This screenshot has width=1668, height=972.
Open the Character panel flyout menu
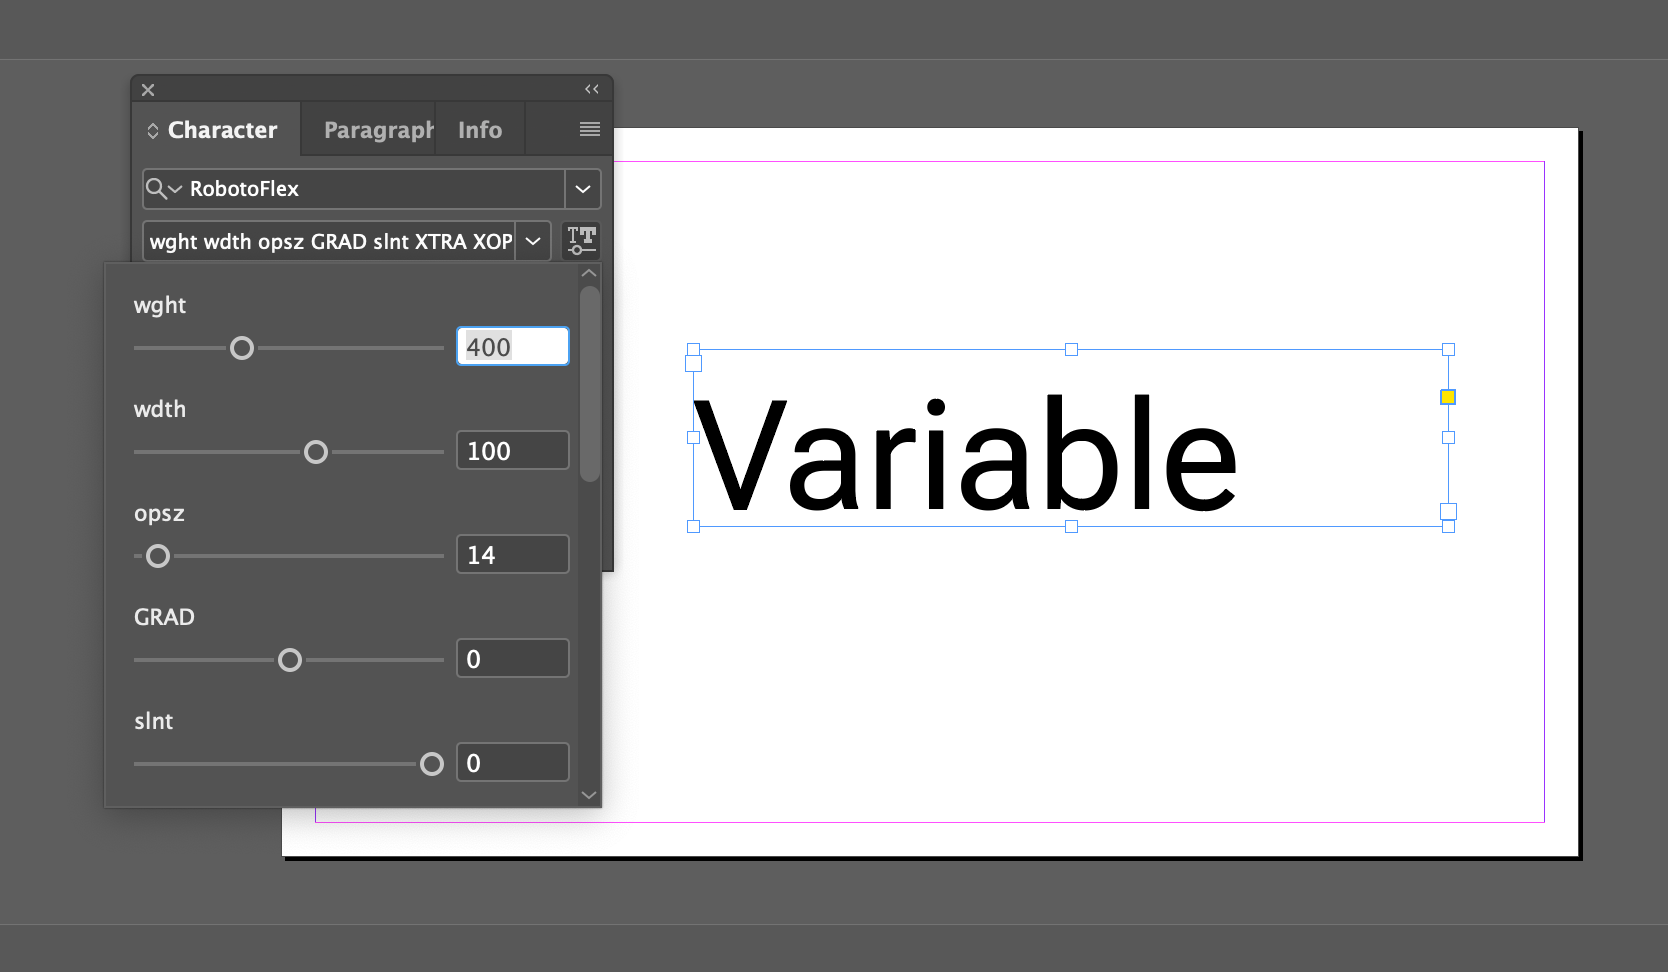[590, 129]
